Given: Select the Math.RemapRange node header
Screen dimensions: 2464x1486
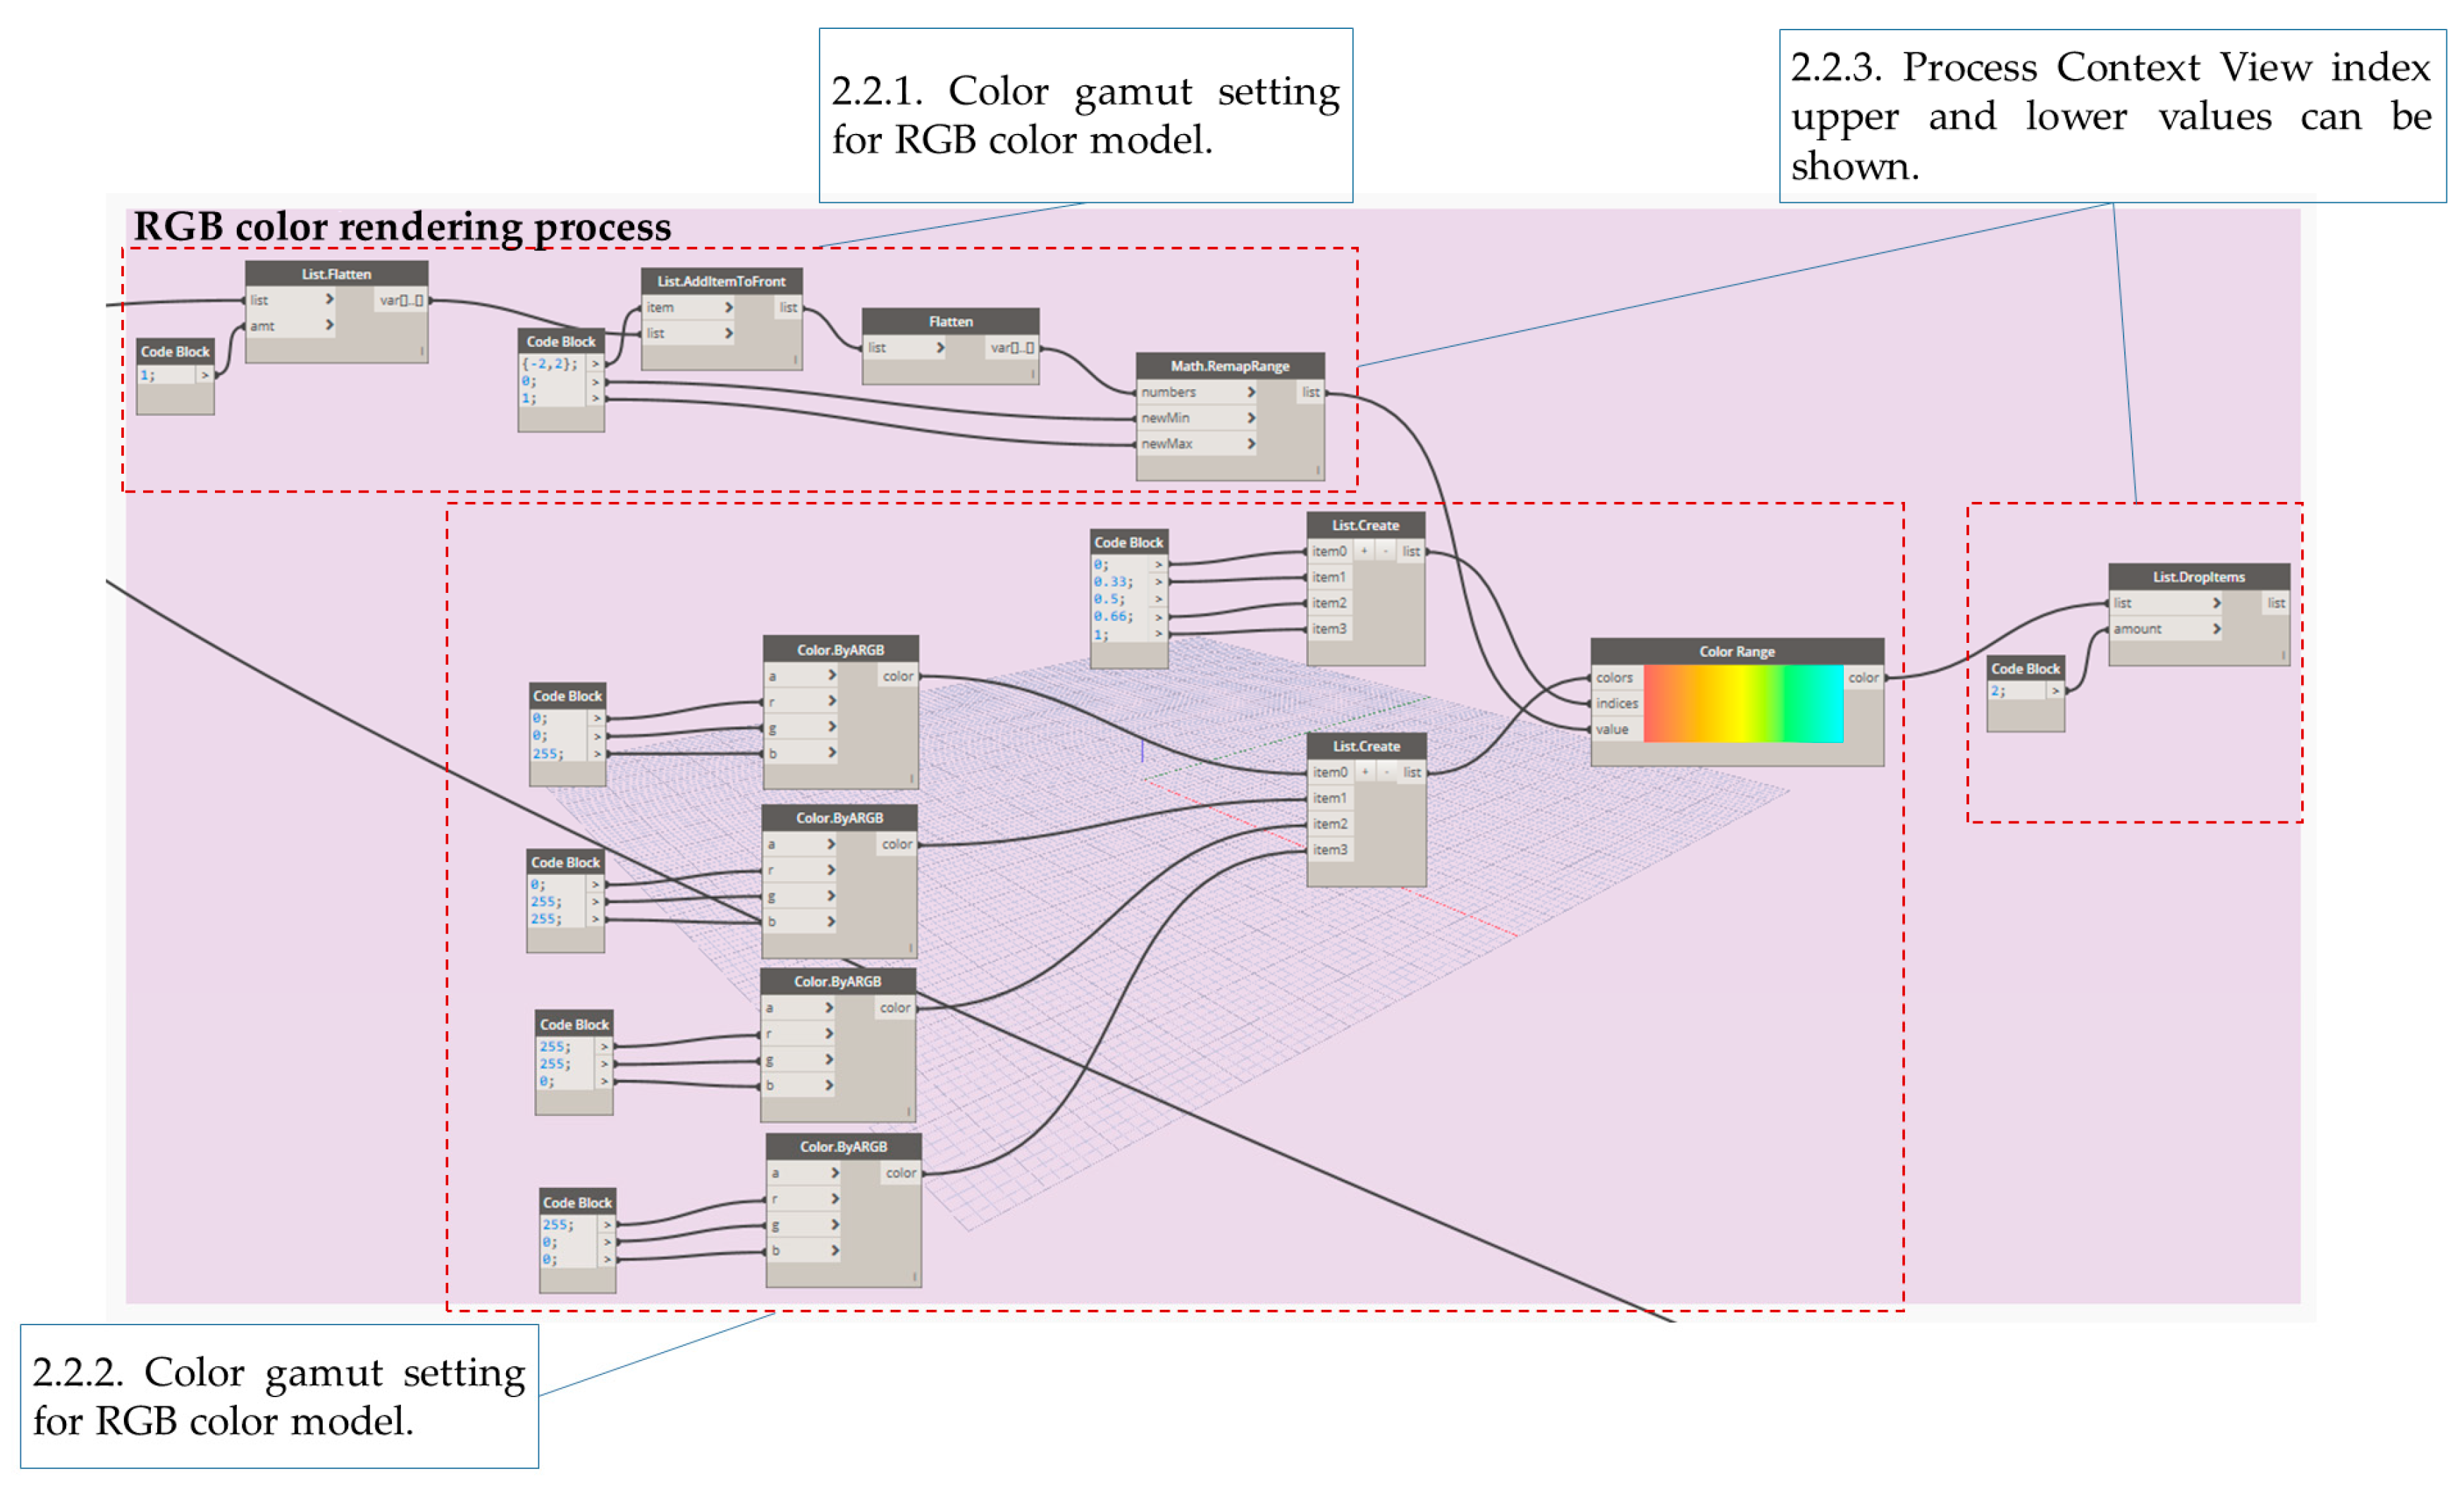Looking at the screenshot, I should click(x=1230, y=366).
